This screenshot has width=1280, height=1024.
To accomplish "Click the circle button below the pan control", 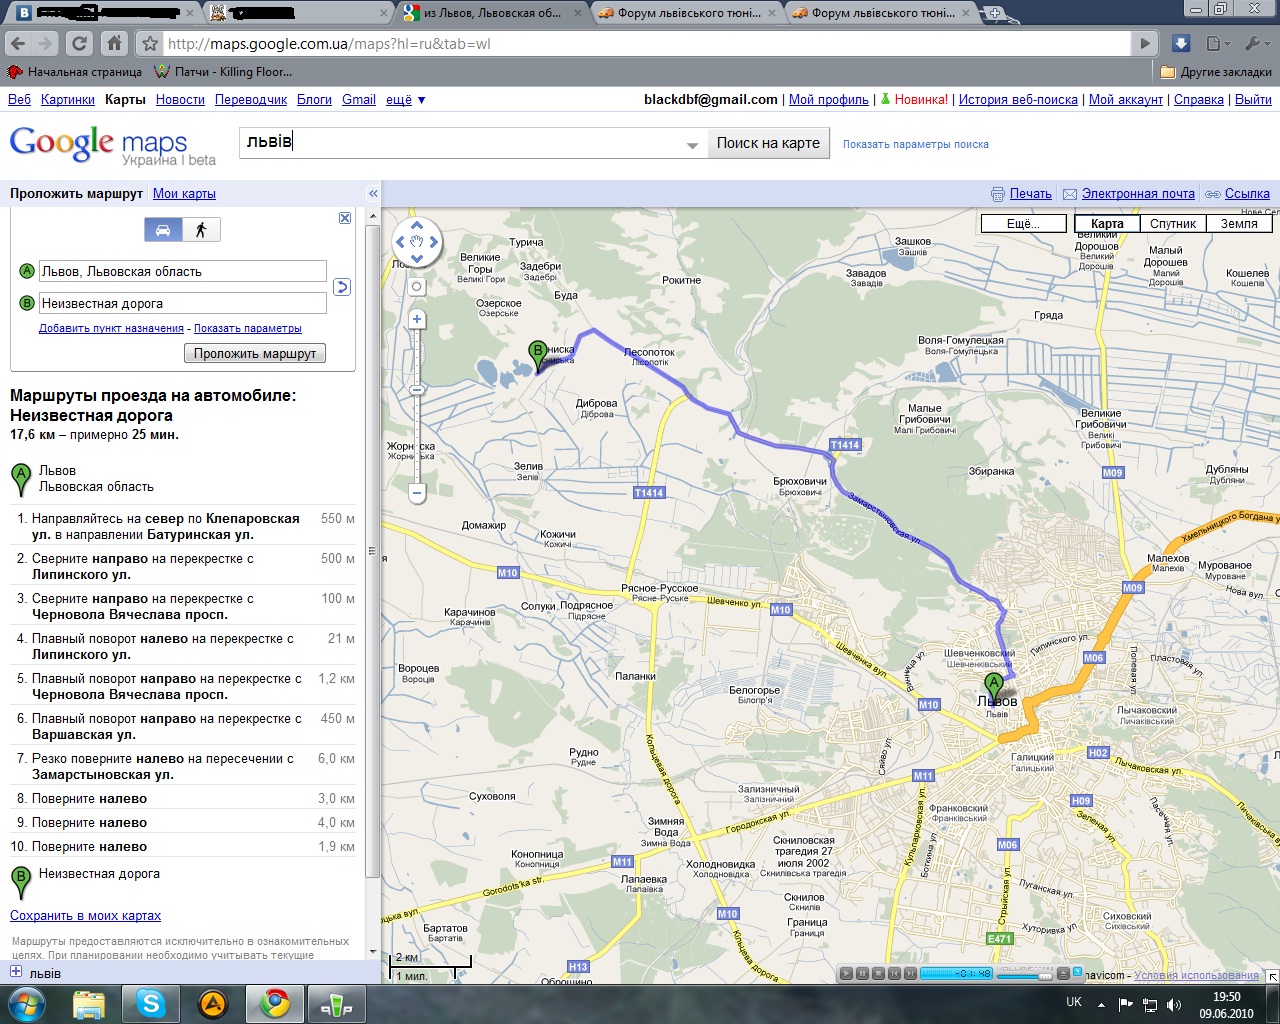I will (417, 286).
